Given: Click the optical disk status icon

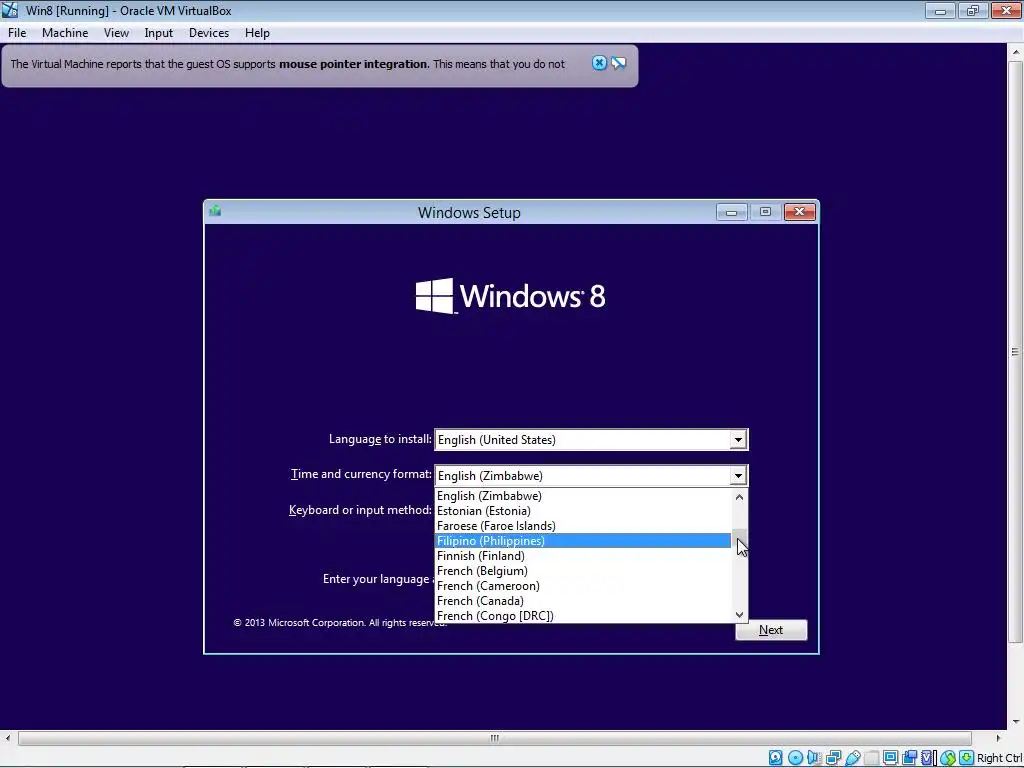Looking at the screenshot, I should 795,758.
